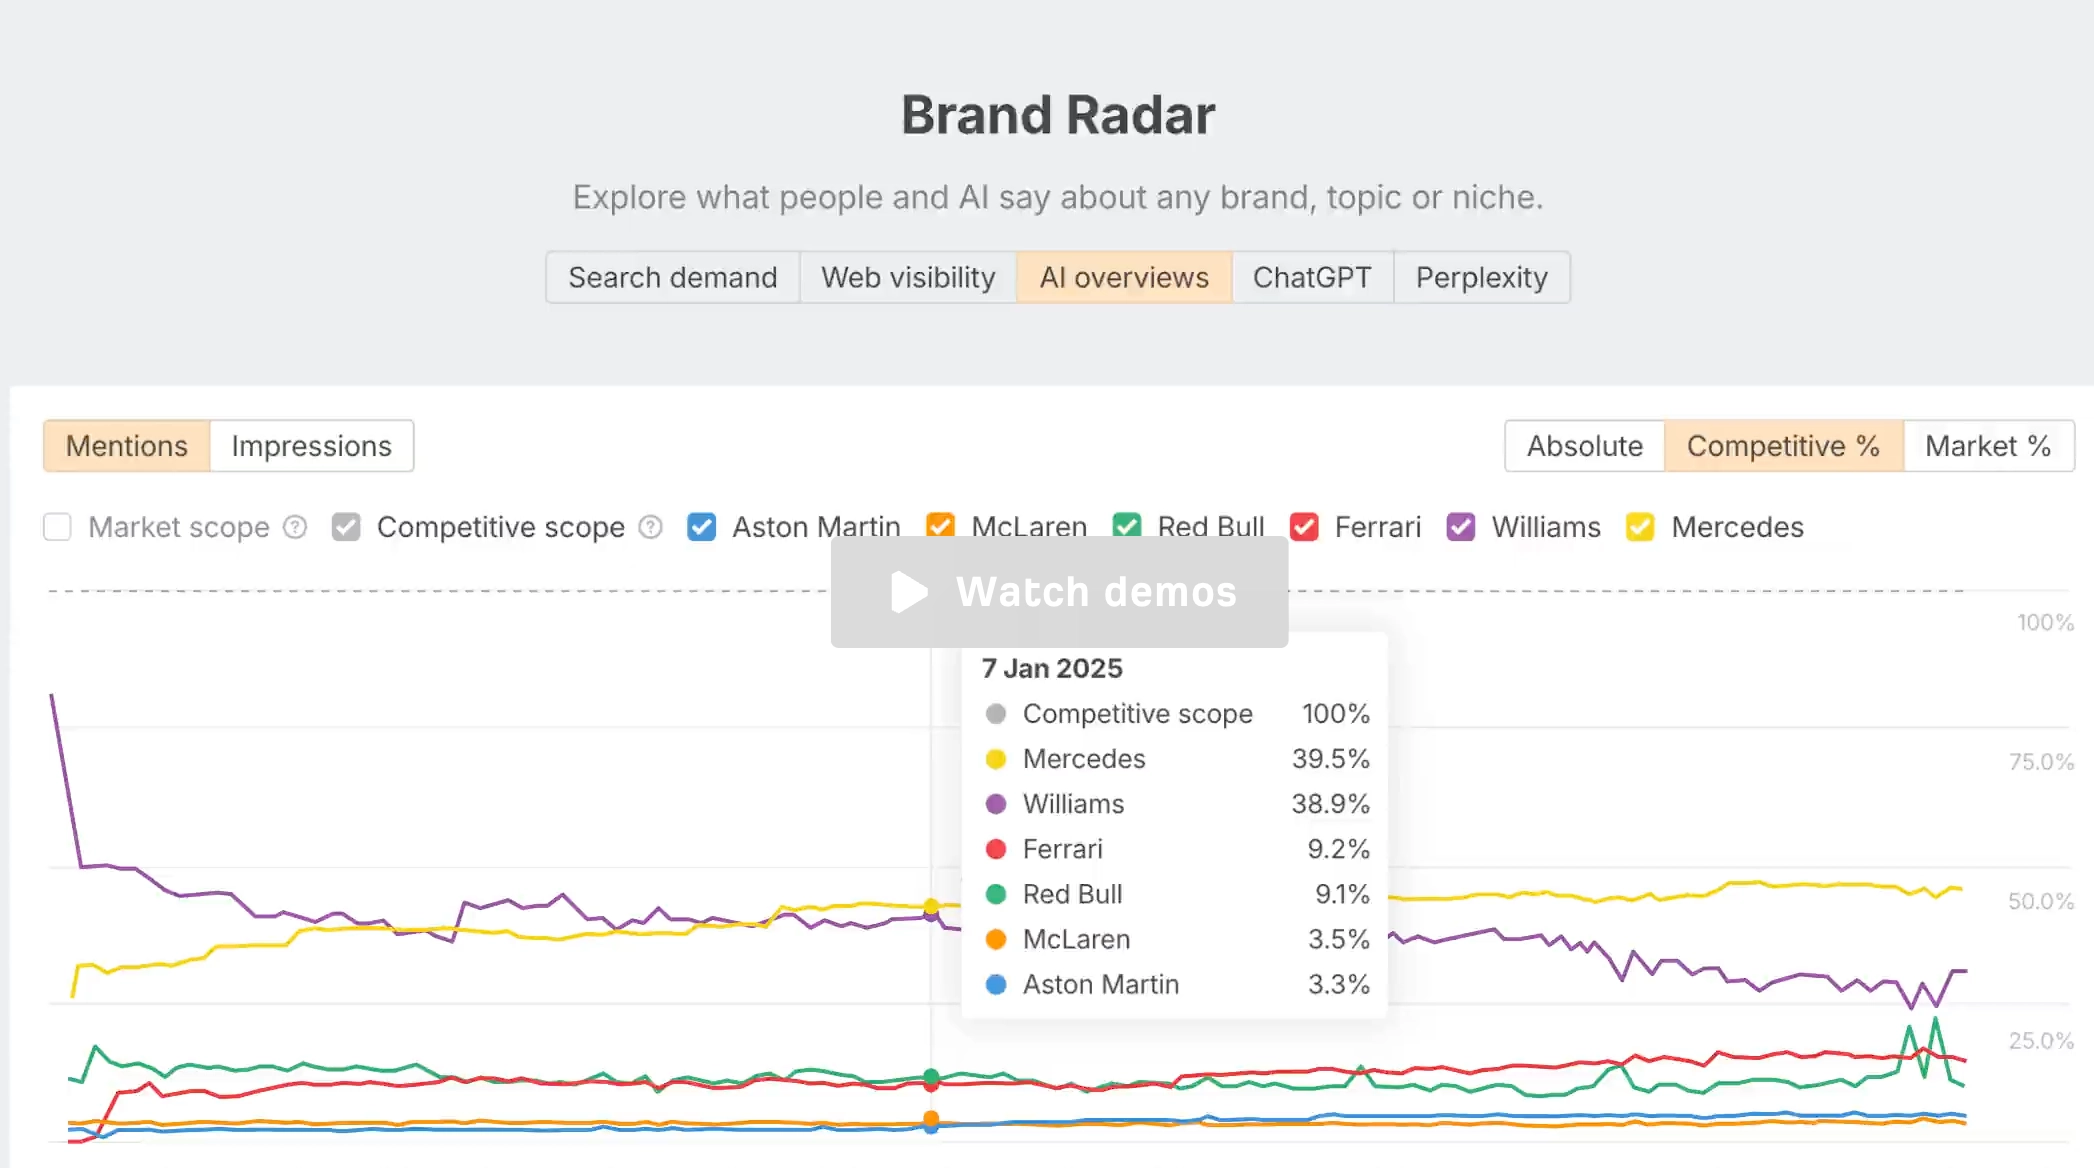Disable the Mercedes checkbox
Image resolution: width=2094 pixels, height=1168 pixels.
pos(1640,527)
